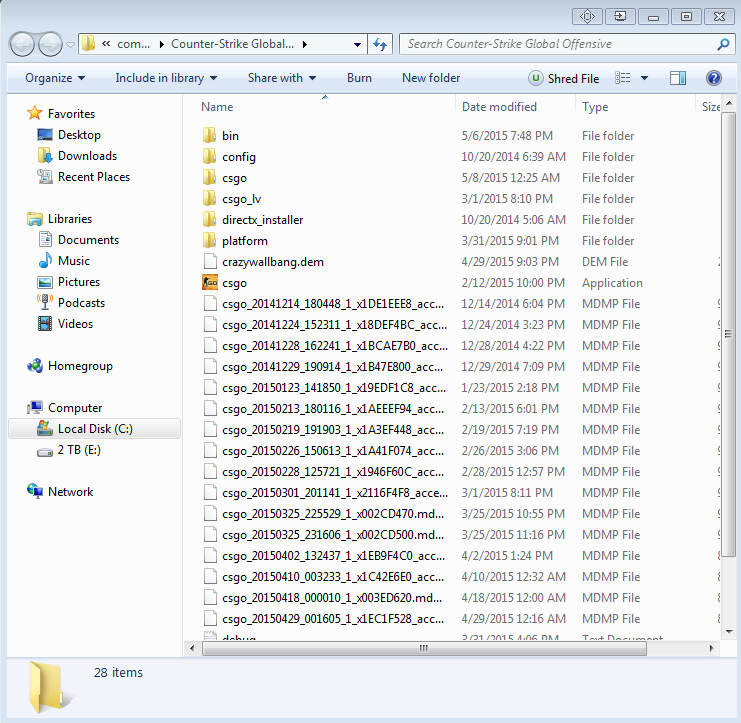Click the address bar folder icon
This screenshot has height=723, width=741.
point(88,44)
